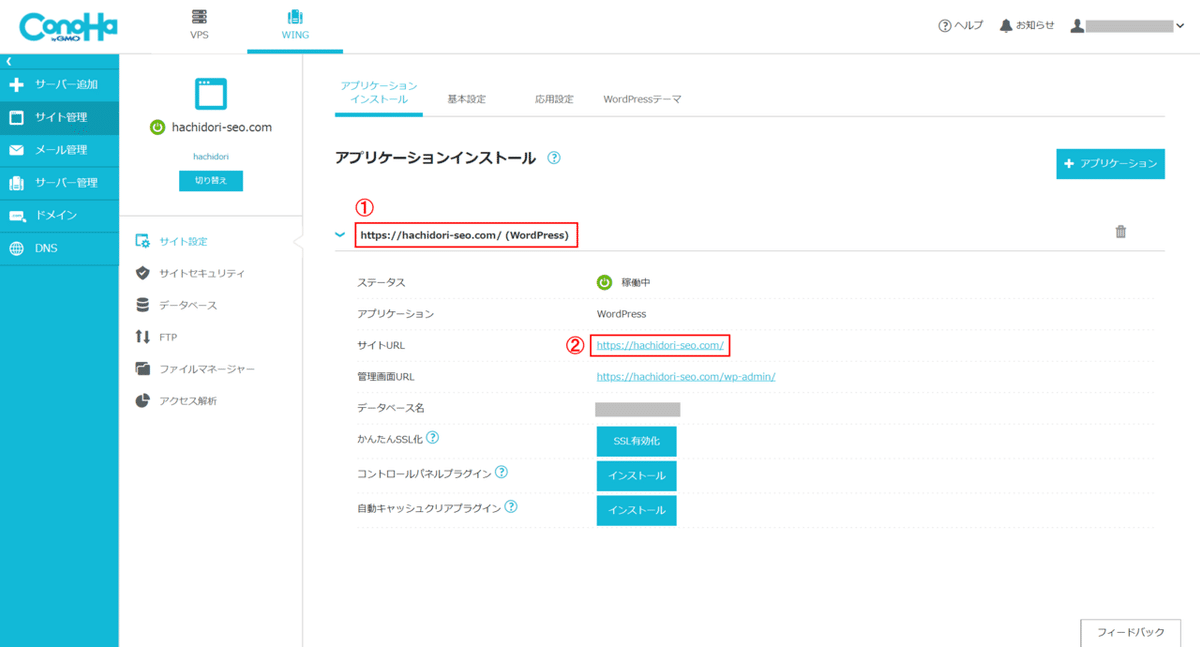Switch to the アプリケーションインストール tab
Viewport: 1200px width, 647px height.
point(379,93)
